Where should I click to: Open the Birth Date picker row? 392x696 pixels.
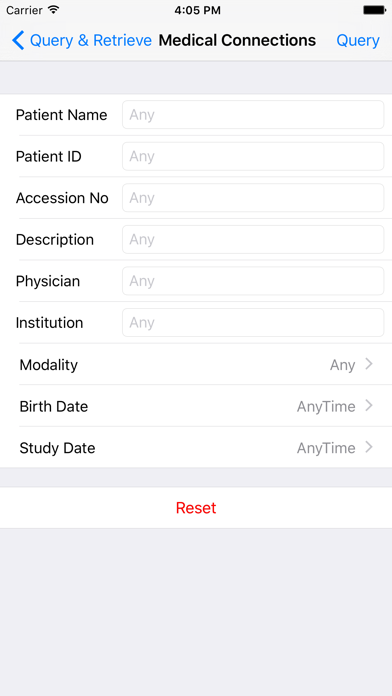[196, 406]
